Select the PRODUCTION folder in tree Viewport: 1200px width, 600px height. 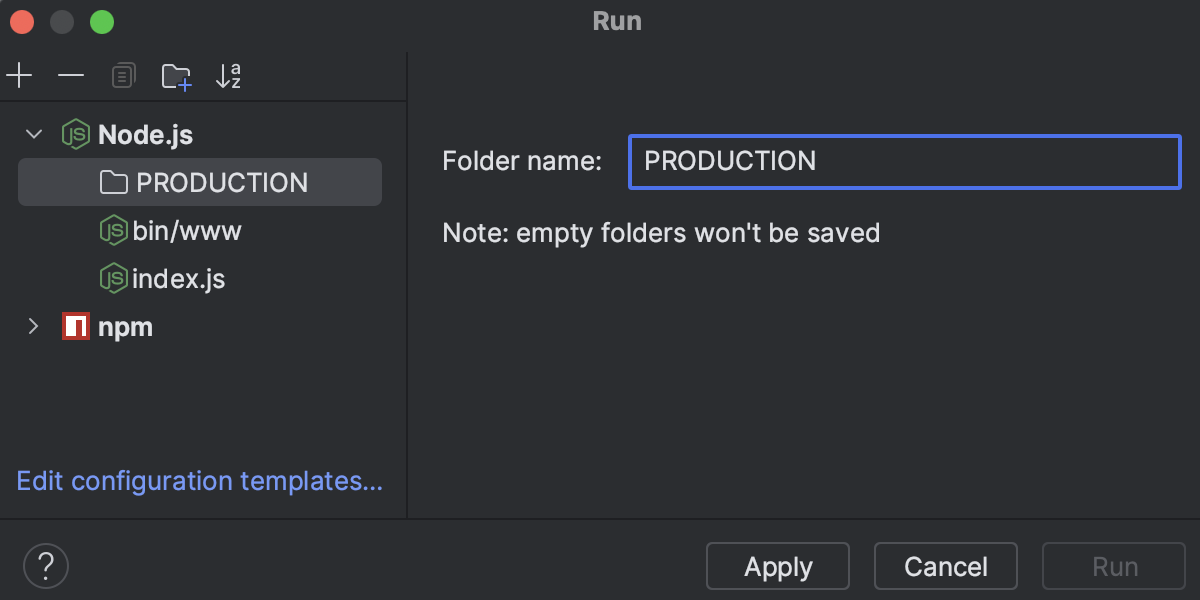tap(222, 183)
